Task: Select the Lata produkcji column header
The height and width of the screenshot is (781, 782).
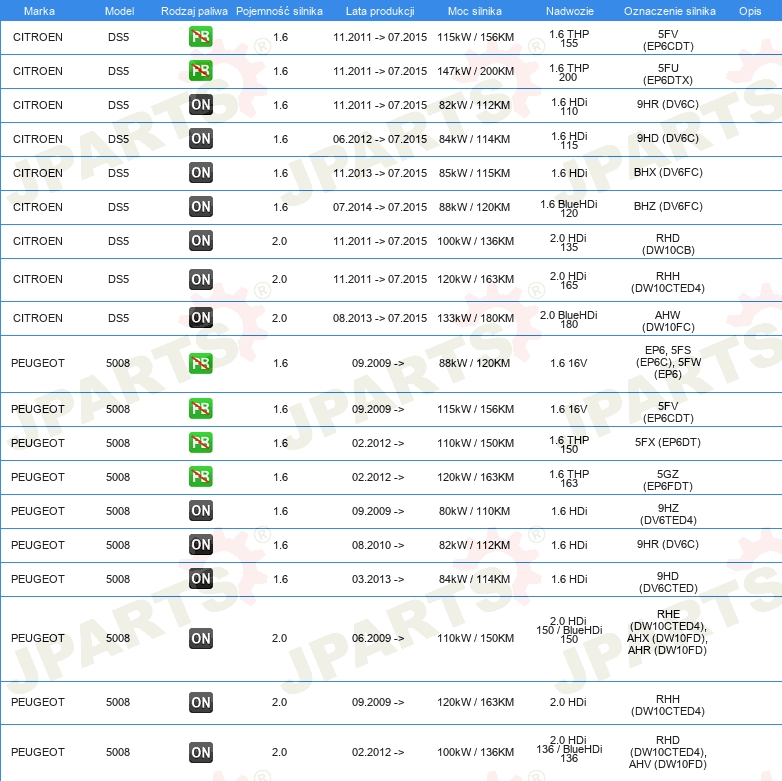Action: pyautogui.click(x=380, y=10)
